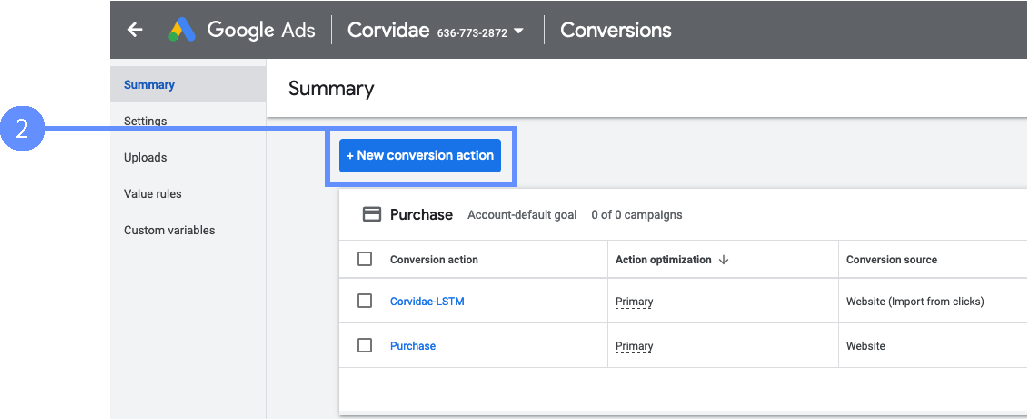This screenshot has height=419, width=1028.
Task: Click the Conversion source column header
Action: click(x=891, y=260)
